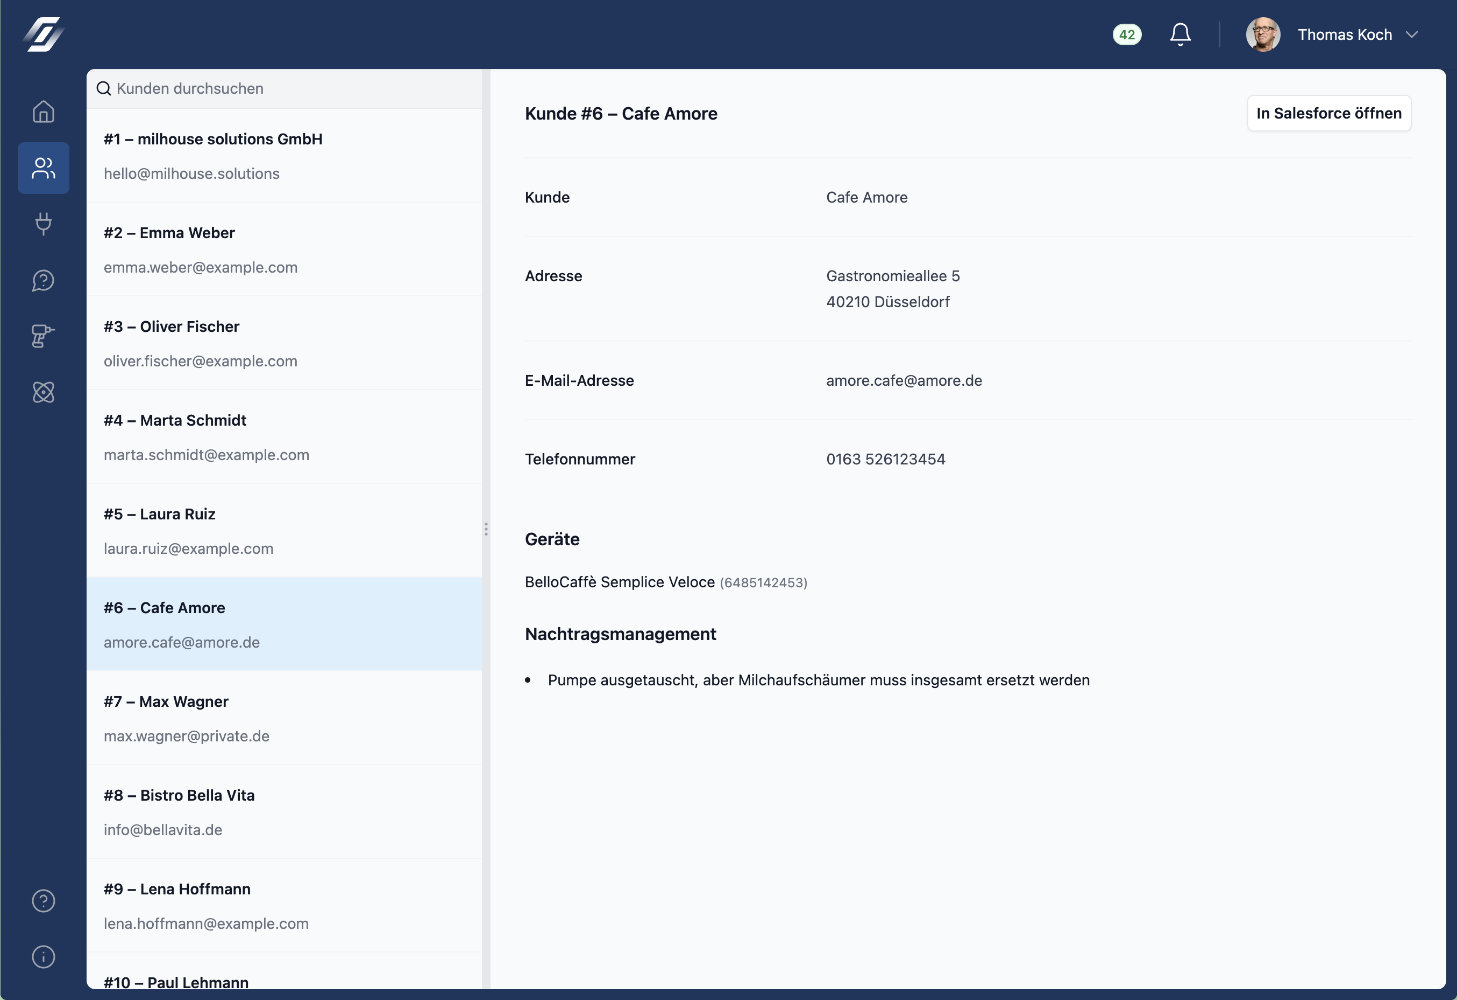The width and height of the screenshot is (1457, 1000).
Task: Open the Home icon in the sidebar
Action: tap(43, 111)
